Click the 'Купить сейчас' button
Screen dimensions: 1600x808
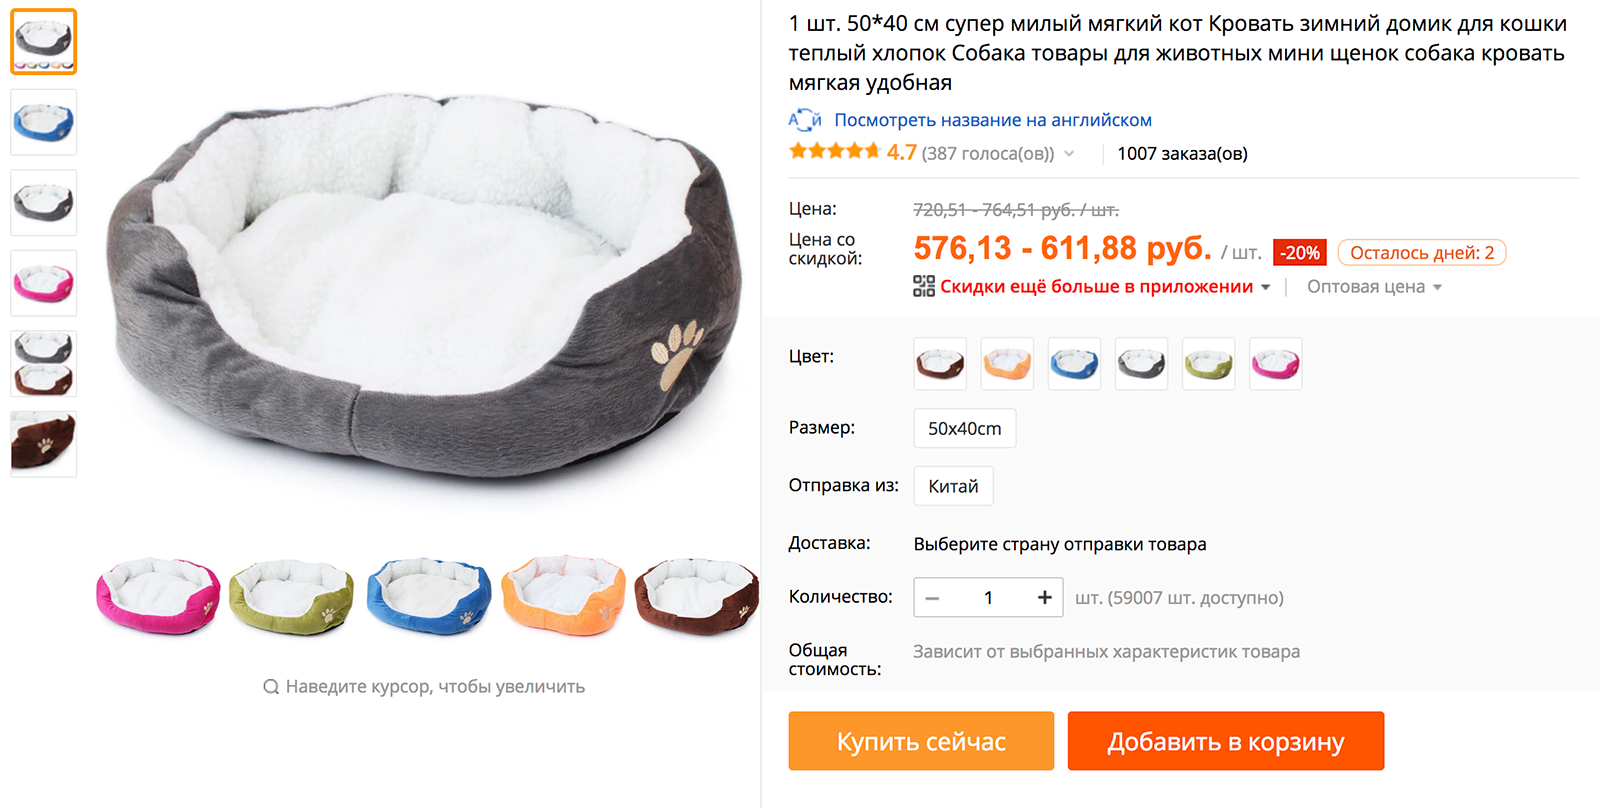921,741
